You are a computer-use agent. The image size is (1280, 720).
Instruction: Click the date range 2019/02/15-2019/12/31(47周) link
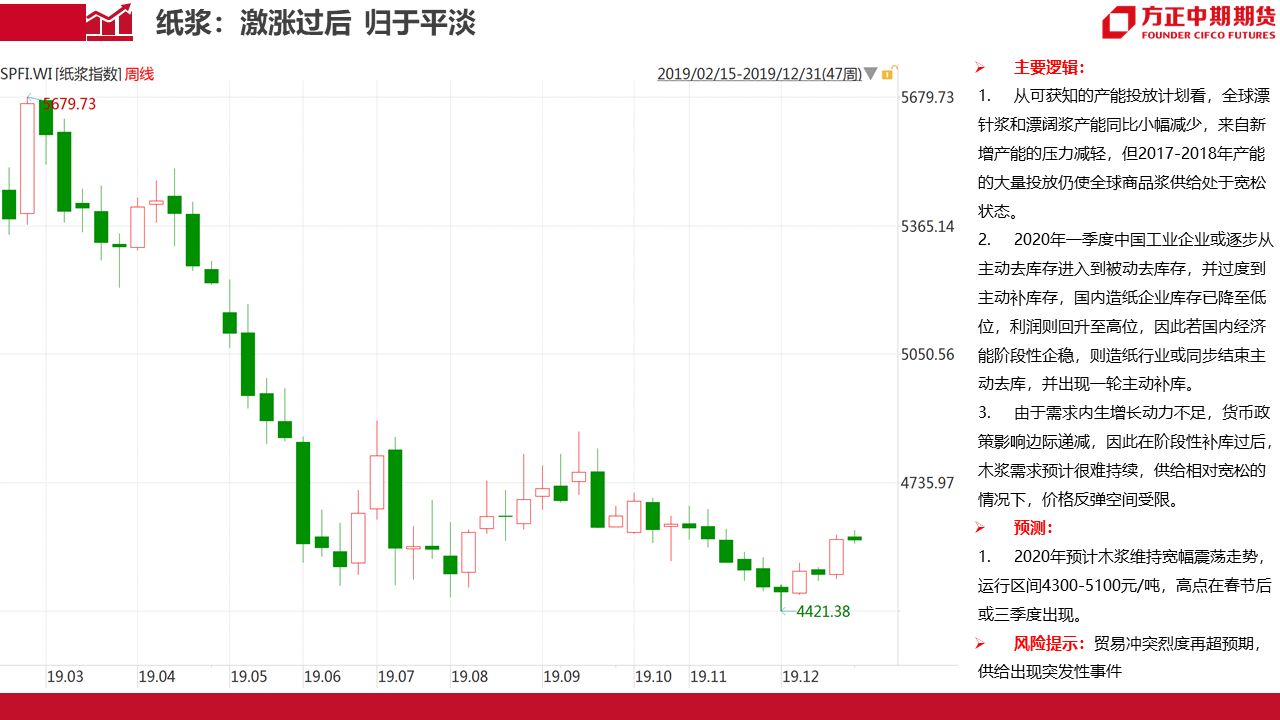tap(759, 74)
